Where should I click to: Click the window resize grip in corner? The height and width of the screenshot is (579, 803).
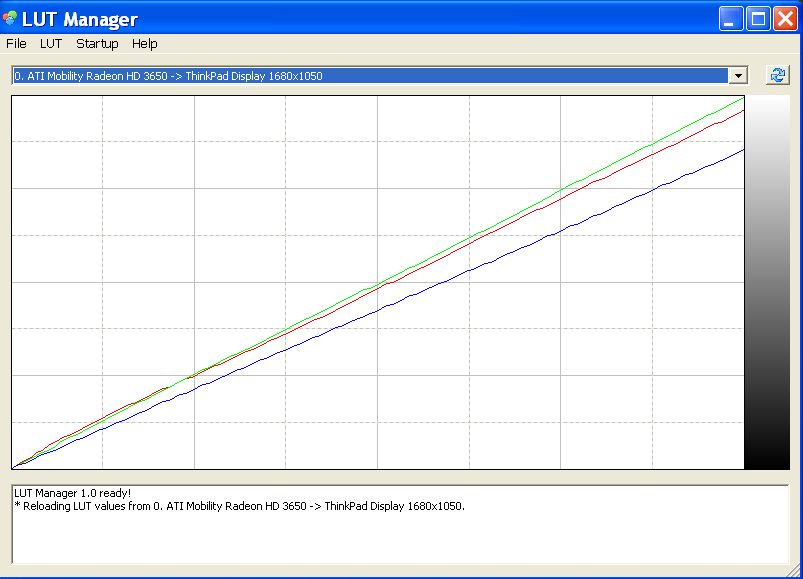pyautogui.click(x=795, y=572)
